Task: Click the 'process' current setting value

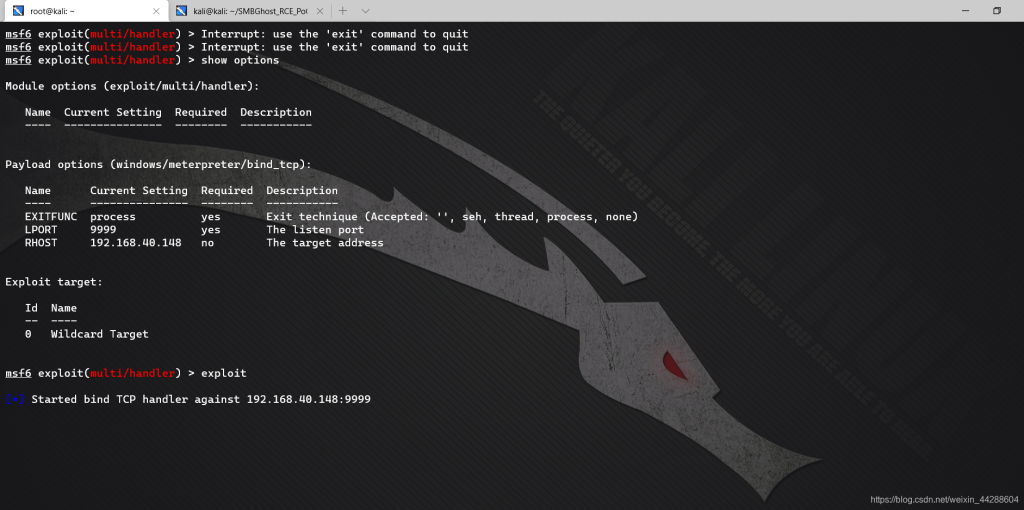Action: 113,217
